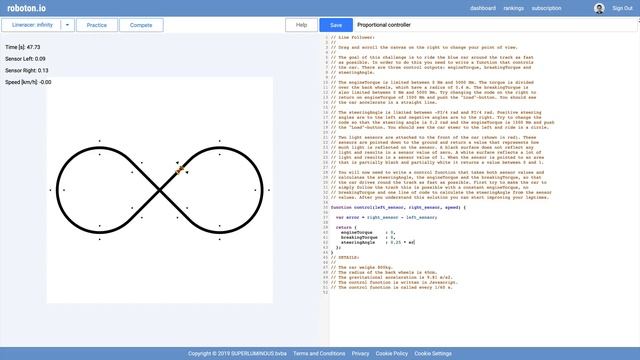The width and height of the screenshot is (640, 360).
Task: Click the DETAILS comment line
Action: [x=345, y=258]
